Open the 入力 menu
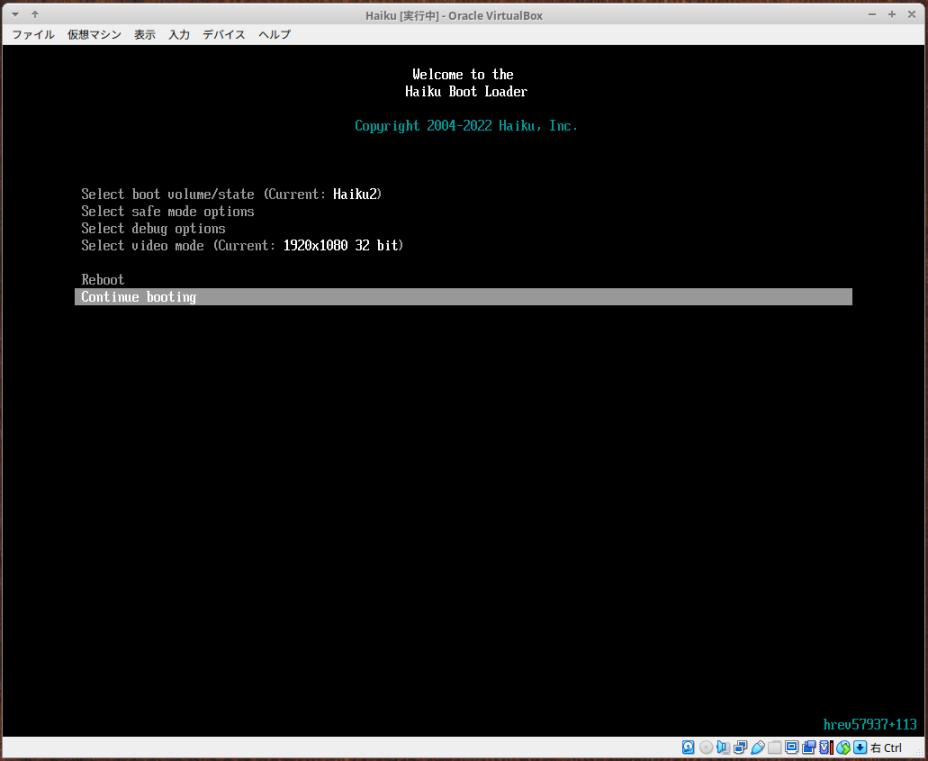928x761 pixels. click(x=179, y=34)
